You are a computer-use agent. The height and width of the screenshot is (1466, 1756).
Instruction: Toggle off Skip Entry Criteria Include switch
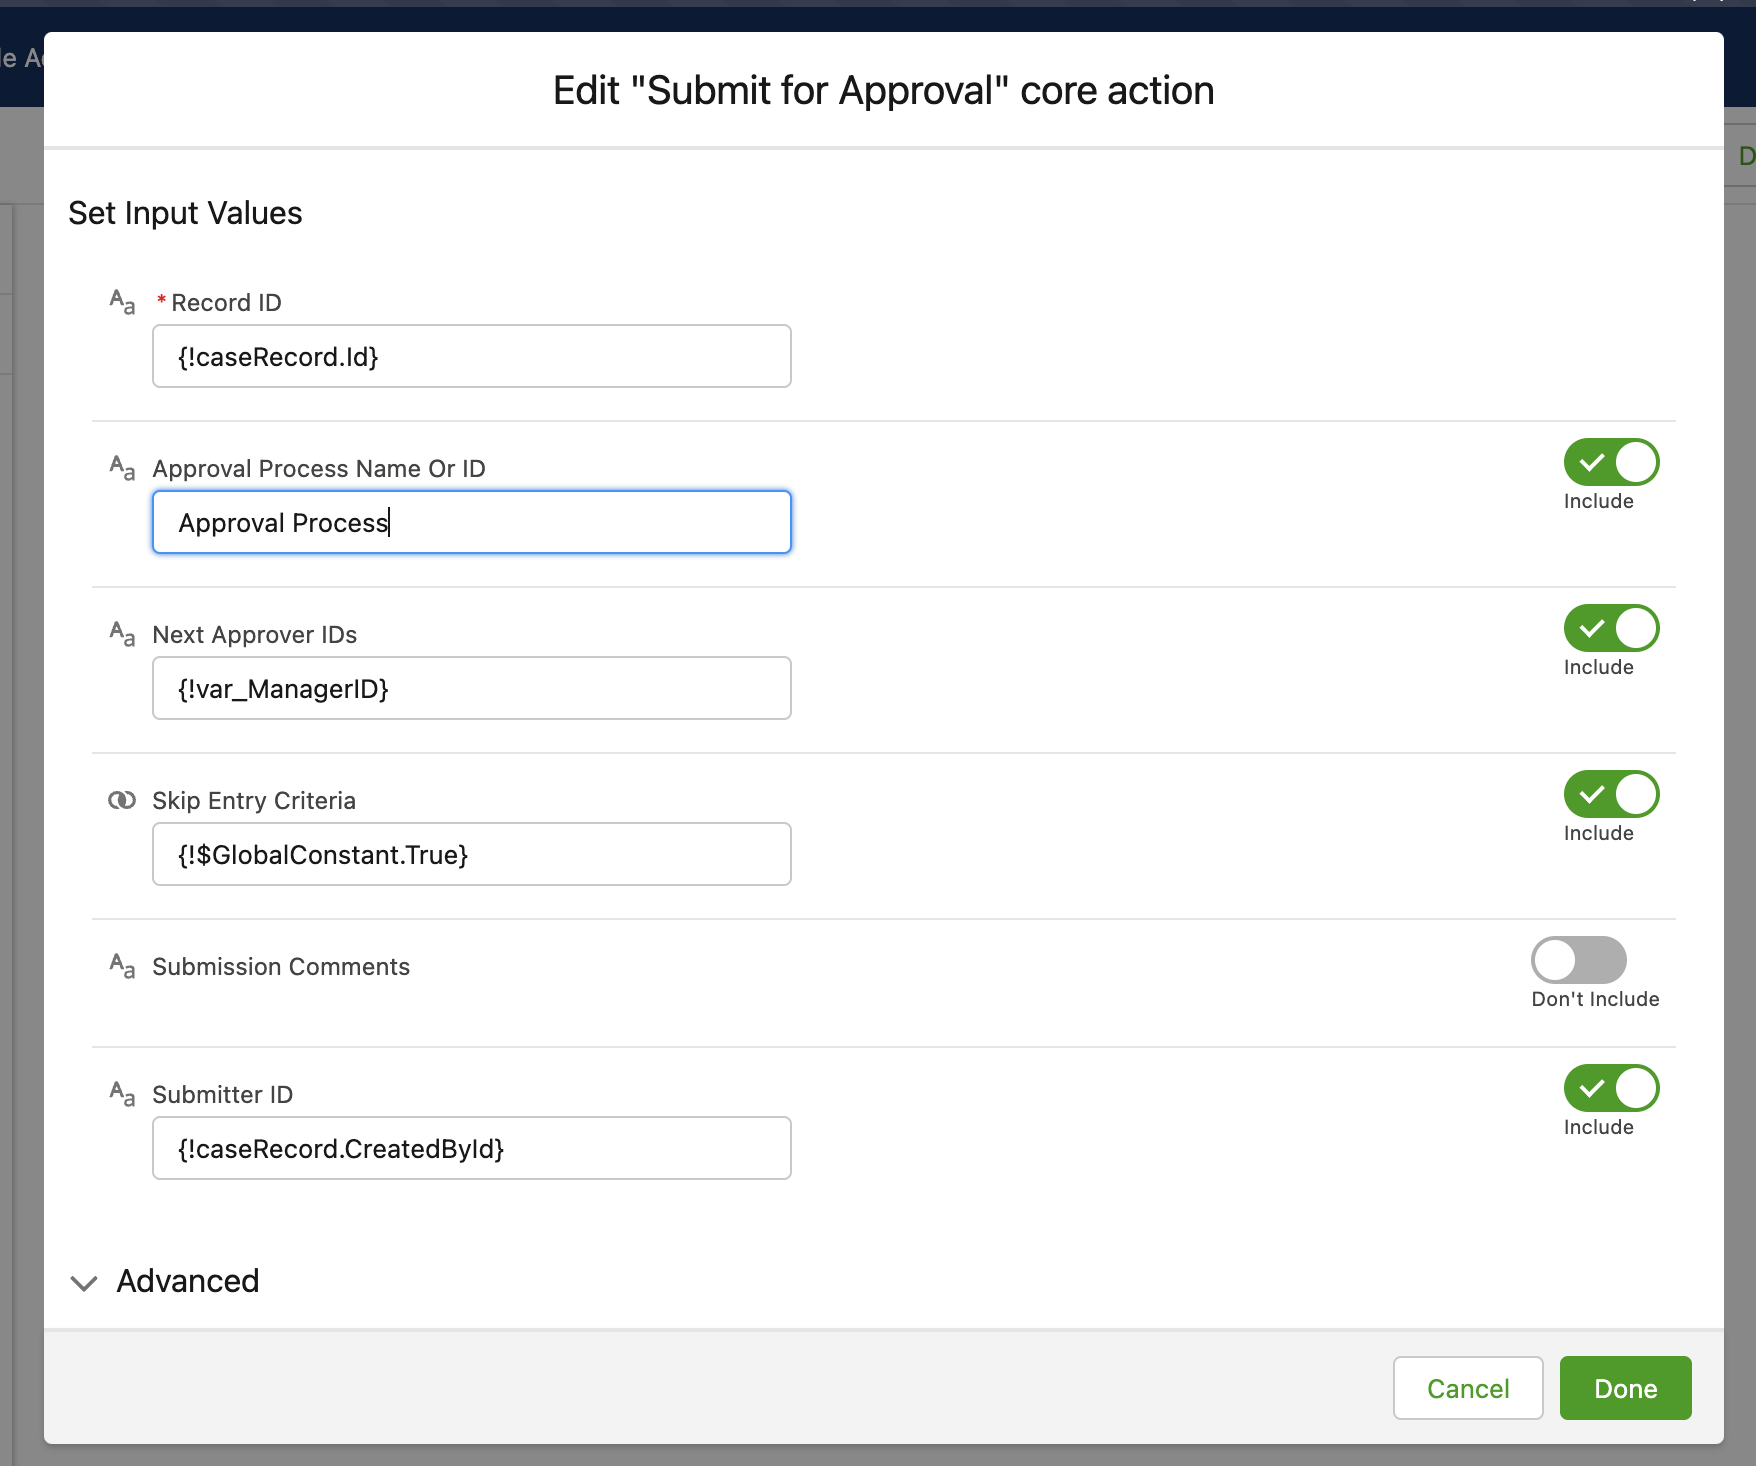pos(1611,795)
